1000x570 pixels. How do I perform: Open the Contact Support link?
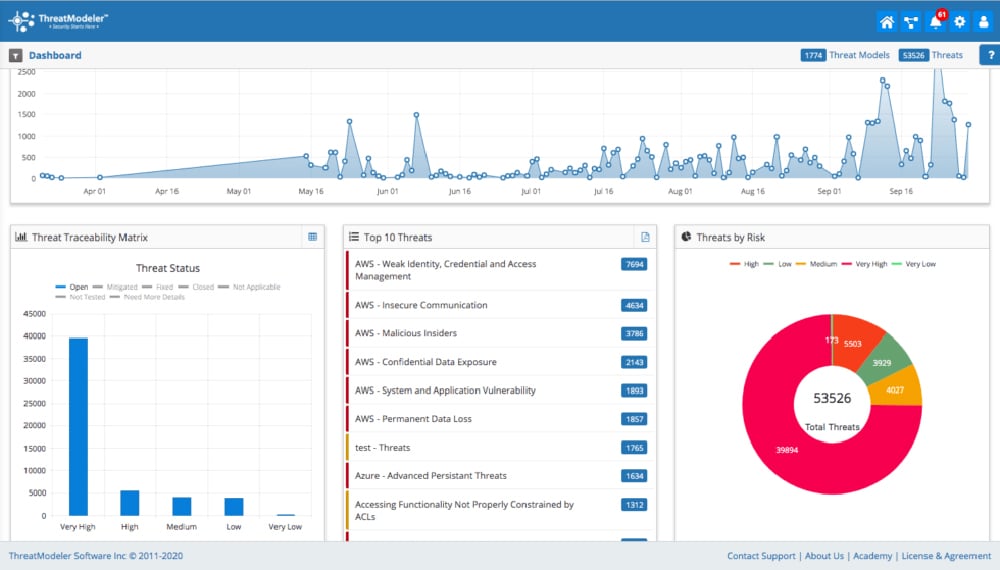point(761,556)
